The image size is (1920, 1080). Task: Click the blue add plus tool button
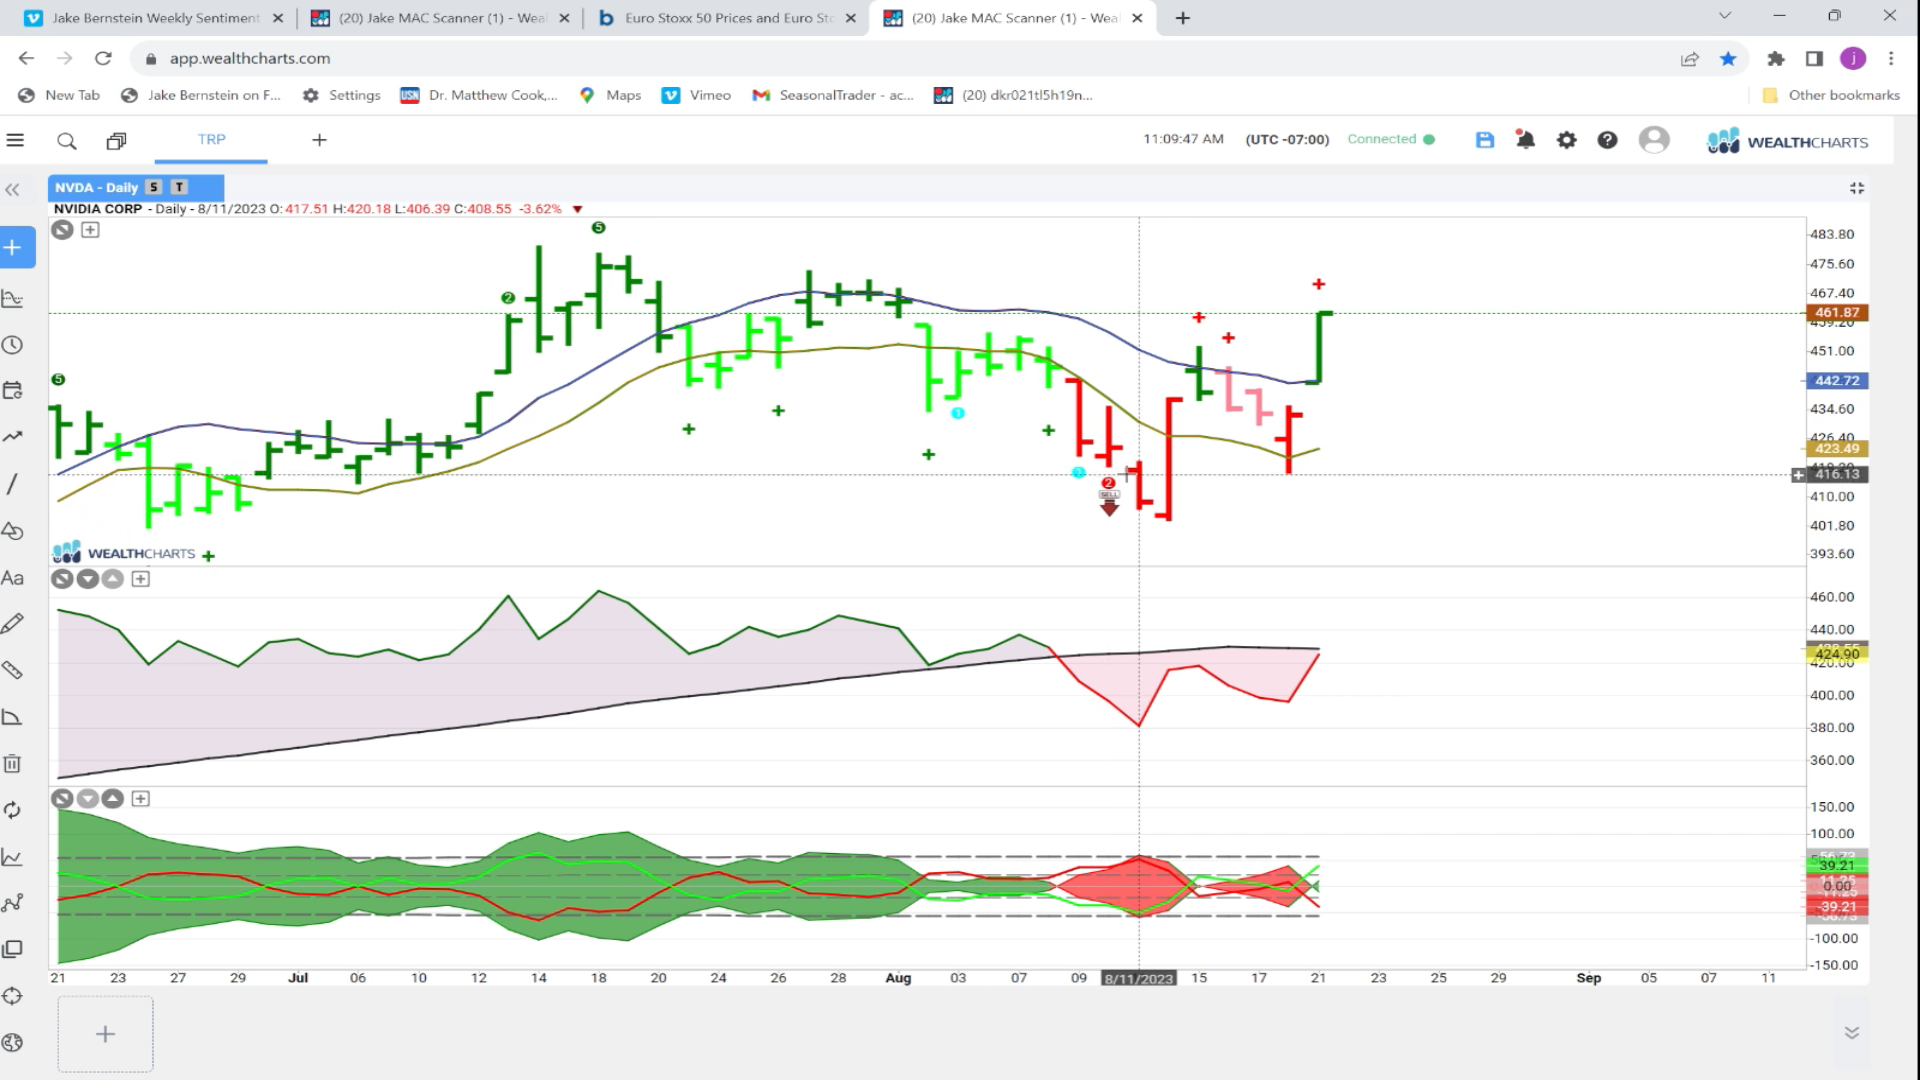pyautogui.click(x=14, y=247)
